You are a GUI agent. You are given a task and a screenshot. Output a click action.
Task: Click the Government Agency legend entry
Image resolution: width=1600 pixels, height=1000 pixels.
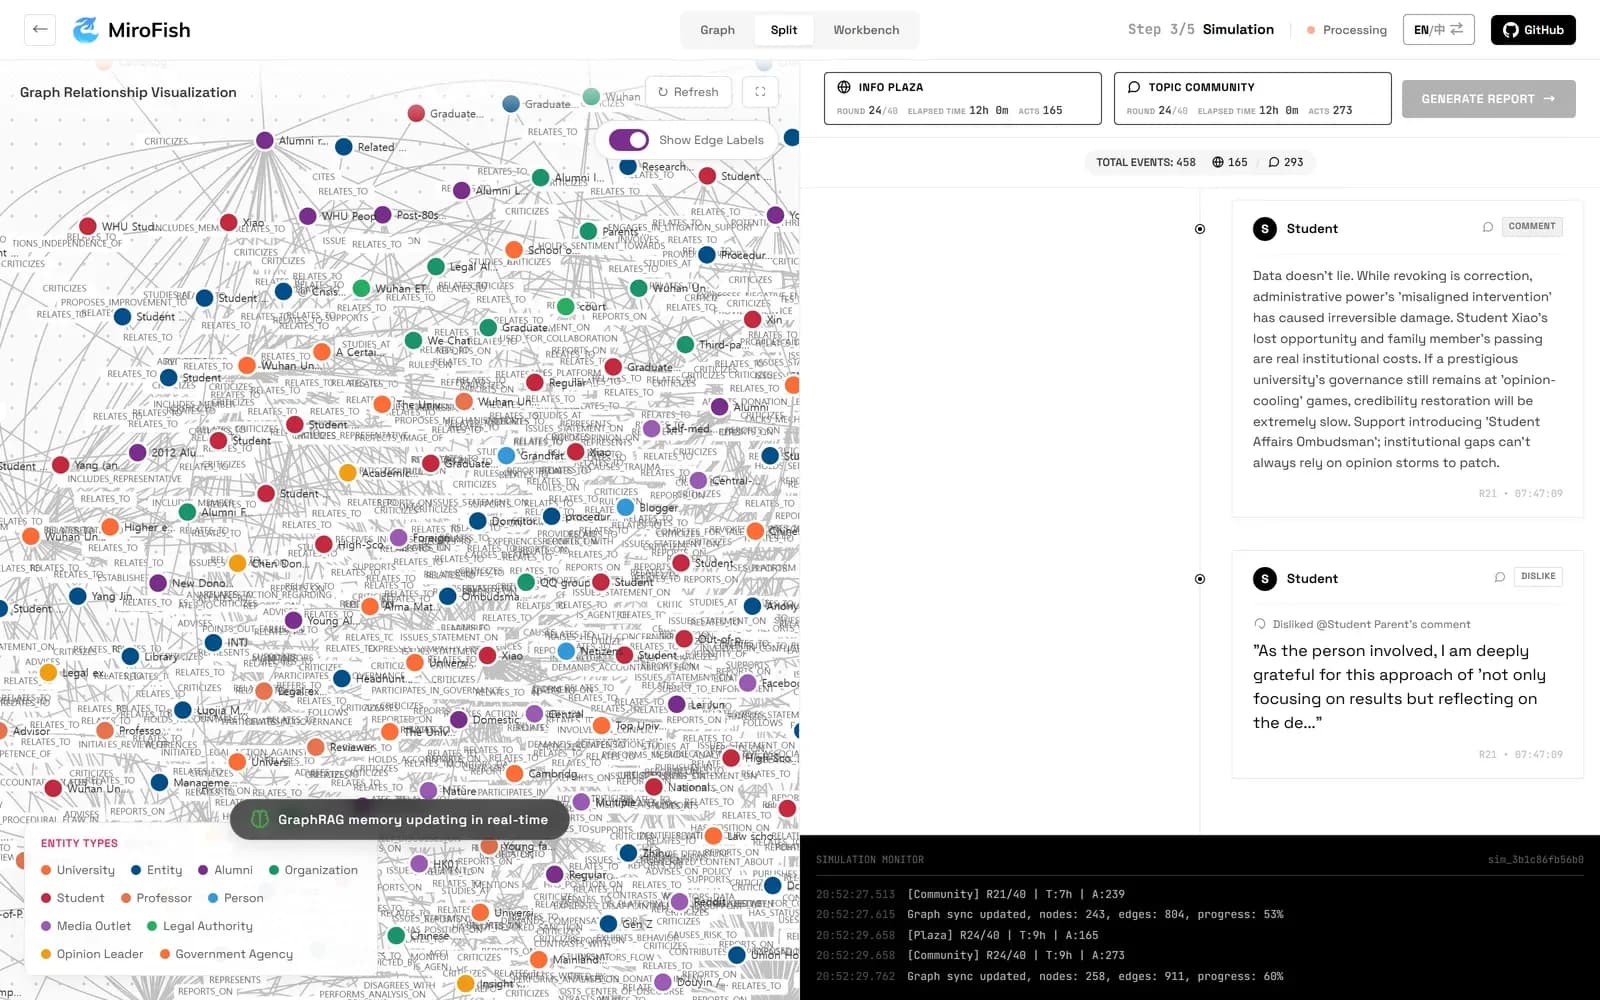tap(226, 954)
